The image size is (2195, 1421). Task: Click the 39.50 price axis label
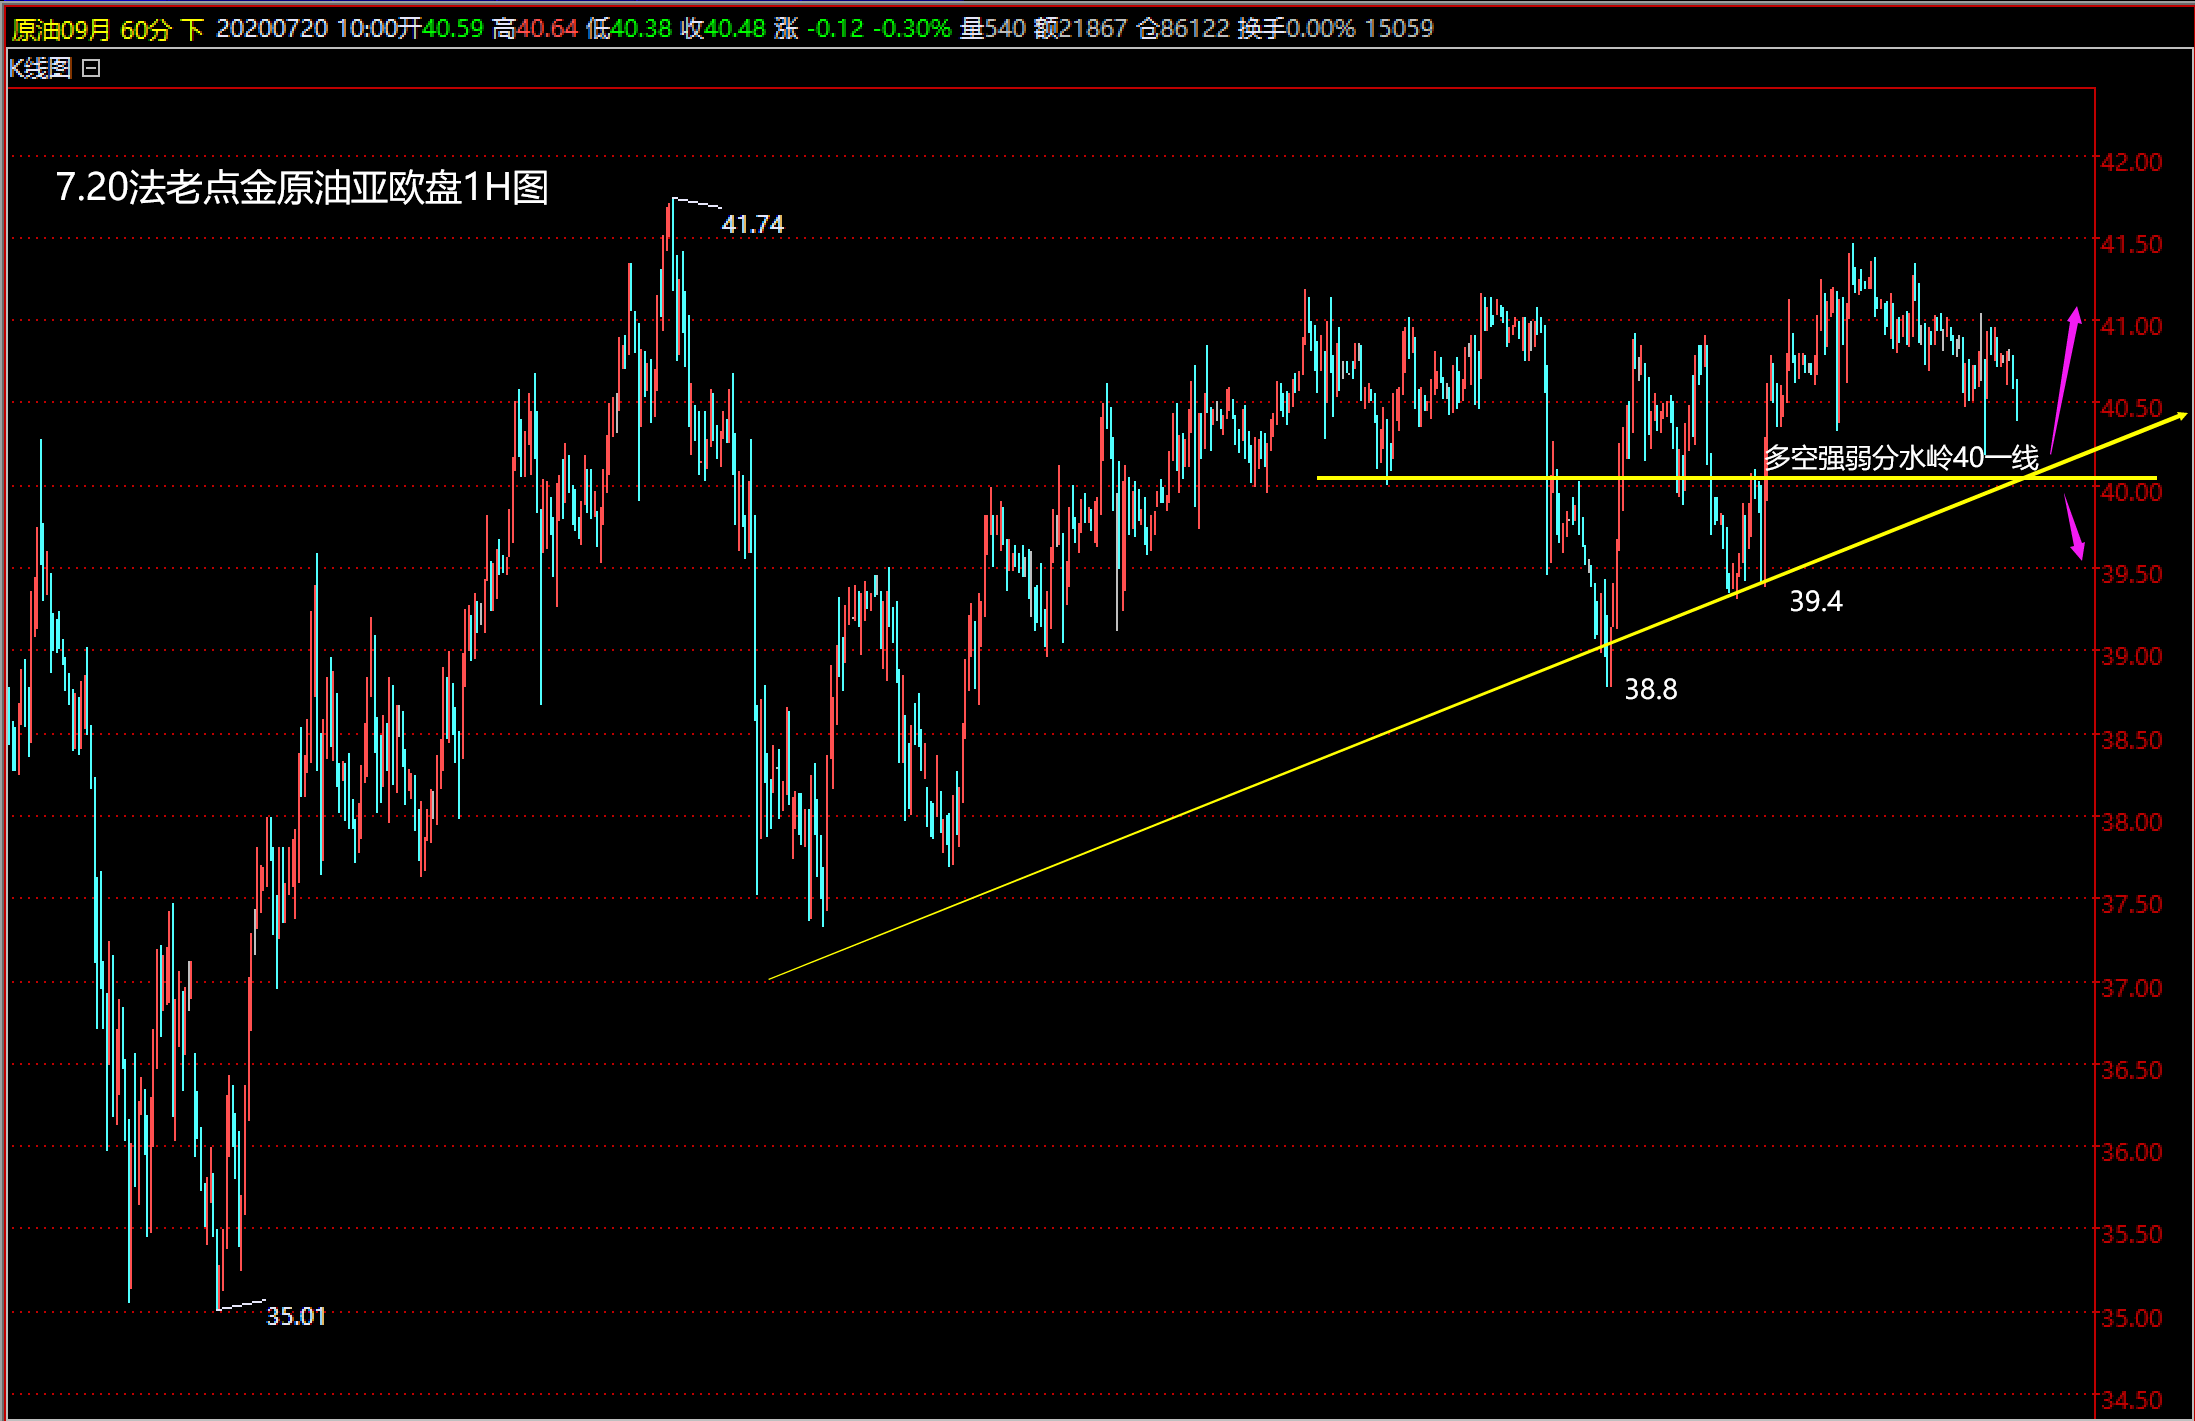(x=2131, y=574)
